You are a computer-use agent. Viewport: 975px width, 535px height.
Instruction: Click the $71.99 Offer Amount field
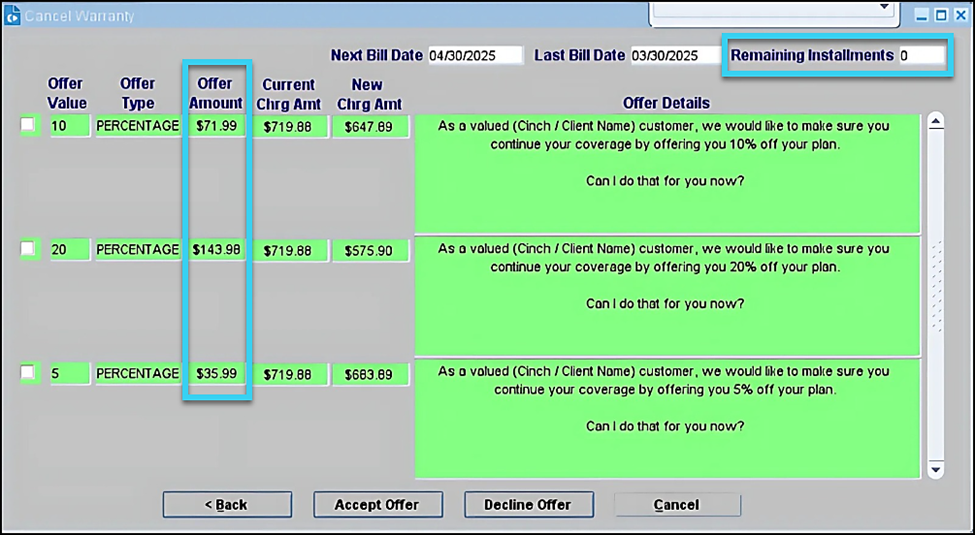pyautogui.click(x=217, y=126)
